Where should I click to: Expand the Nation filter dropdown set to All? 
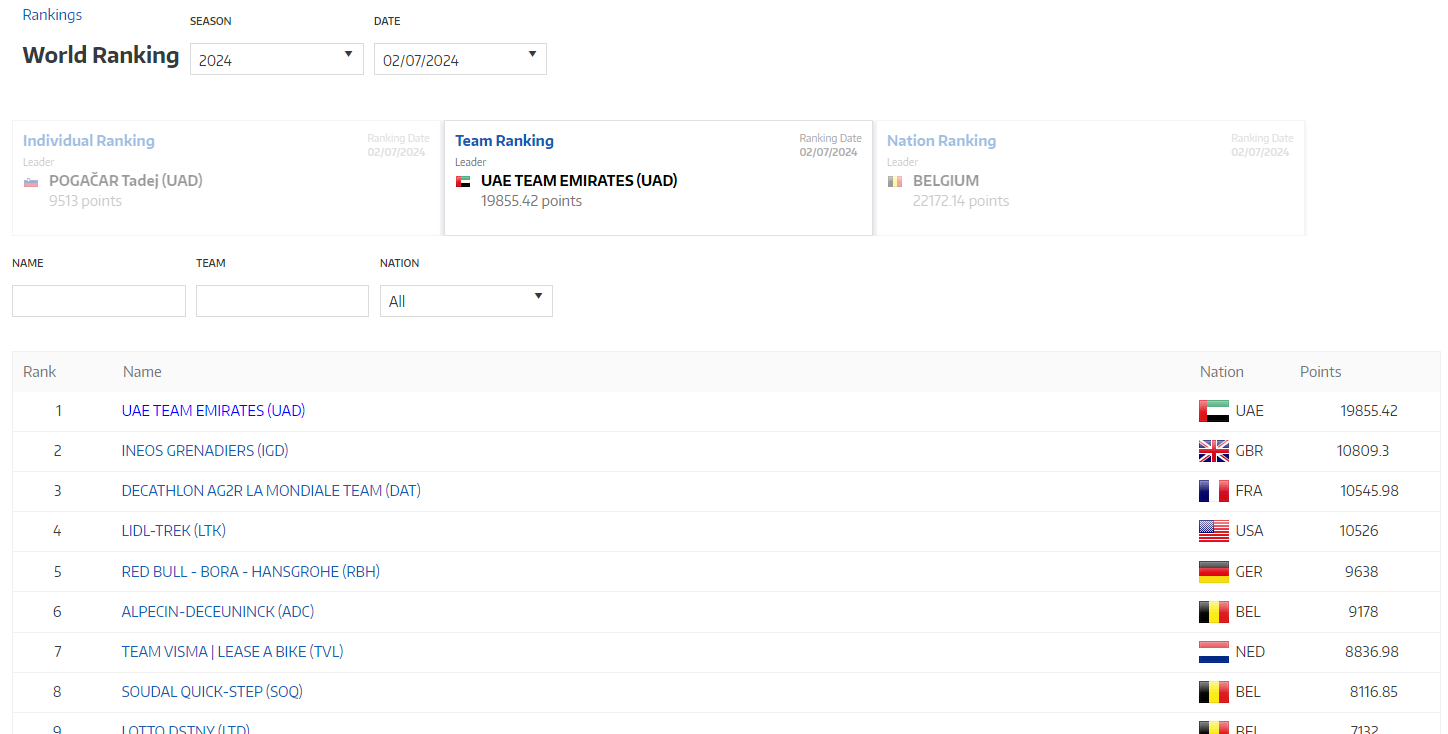466,301
